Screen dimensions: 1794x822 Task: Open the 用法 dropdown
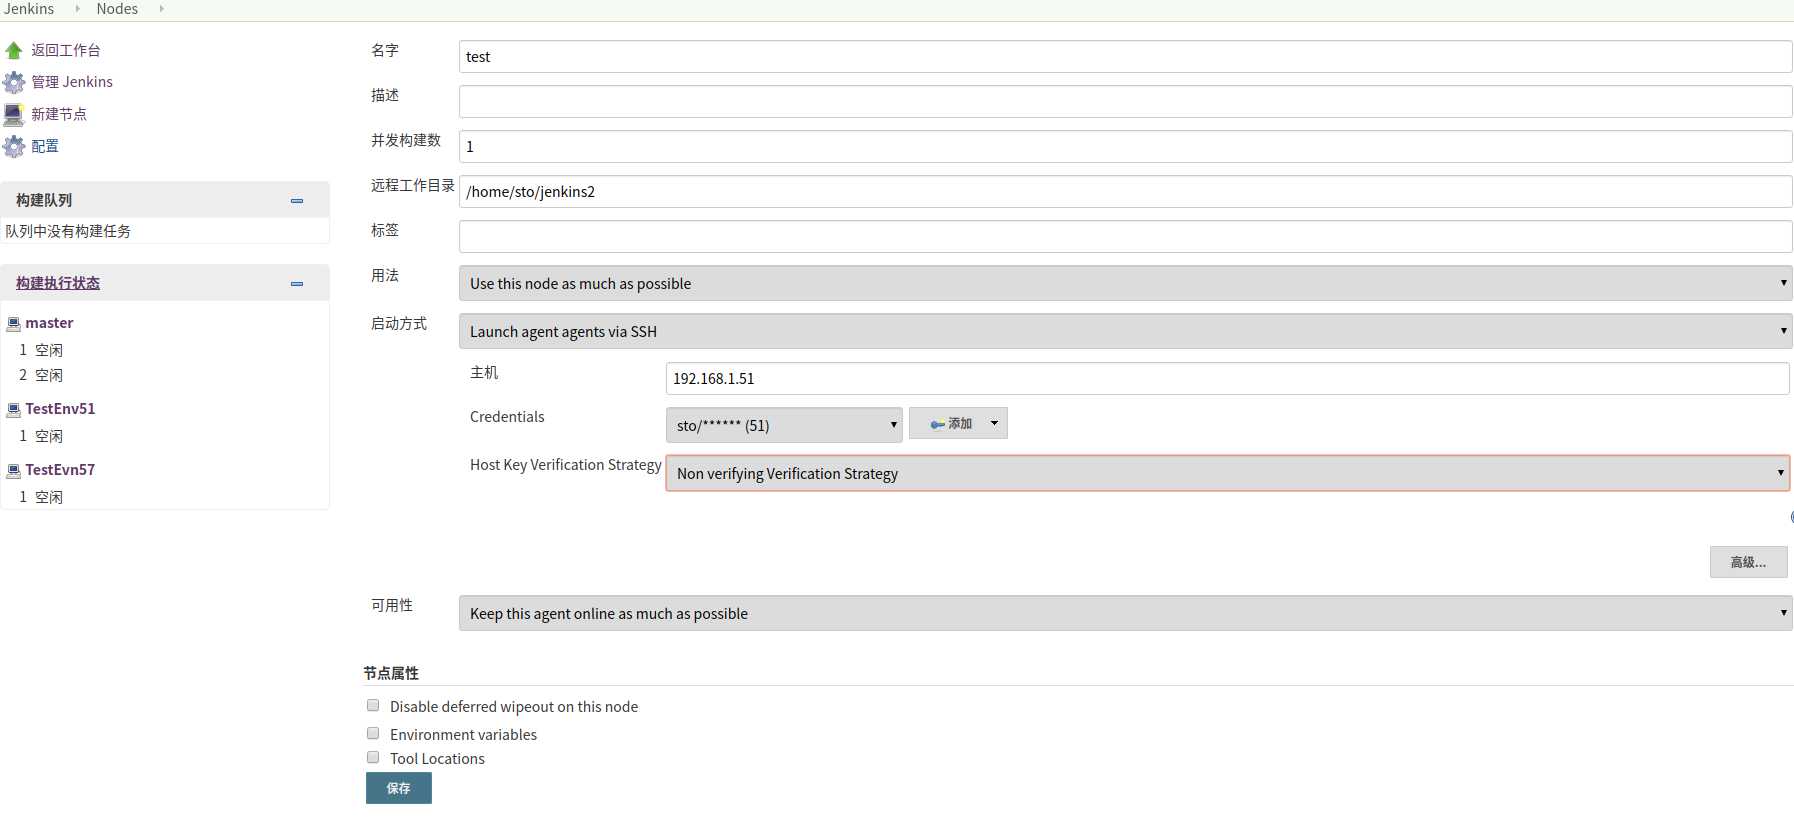pyautogui.click(x=1125, y=284)
